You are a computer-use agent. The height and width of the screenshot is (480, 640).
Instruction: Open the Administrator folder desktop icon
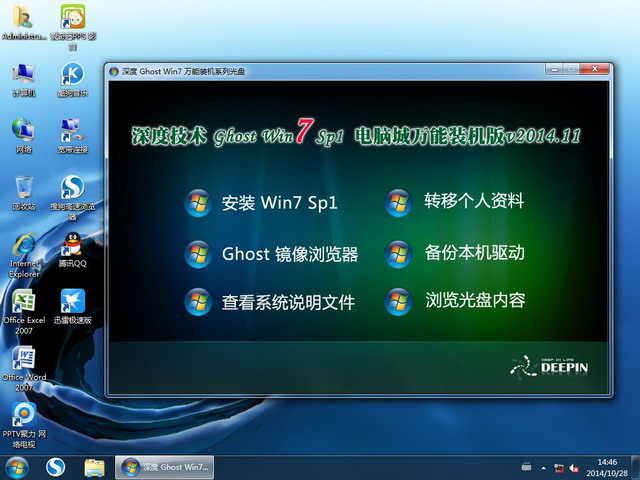(24, 22)
